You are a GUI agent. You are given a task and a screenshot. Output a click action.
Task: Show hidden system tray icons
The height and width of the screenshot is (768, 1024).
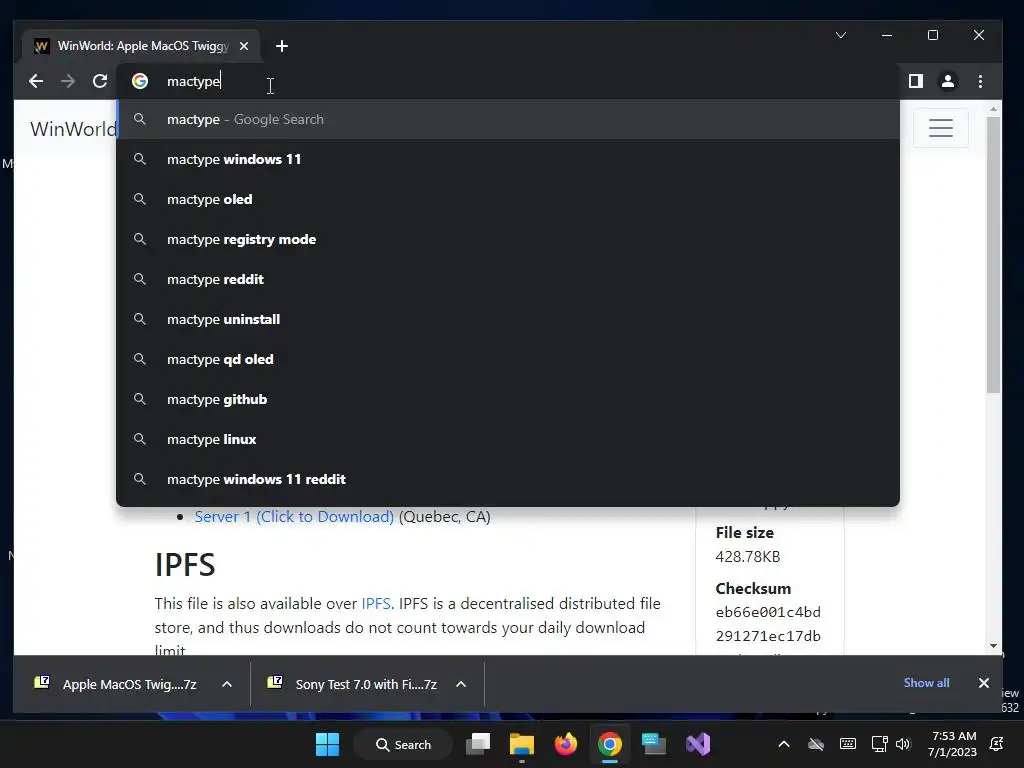(x=784, y=744)
